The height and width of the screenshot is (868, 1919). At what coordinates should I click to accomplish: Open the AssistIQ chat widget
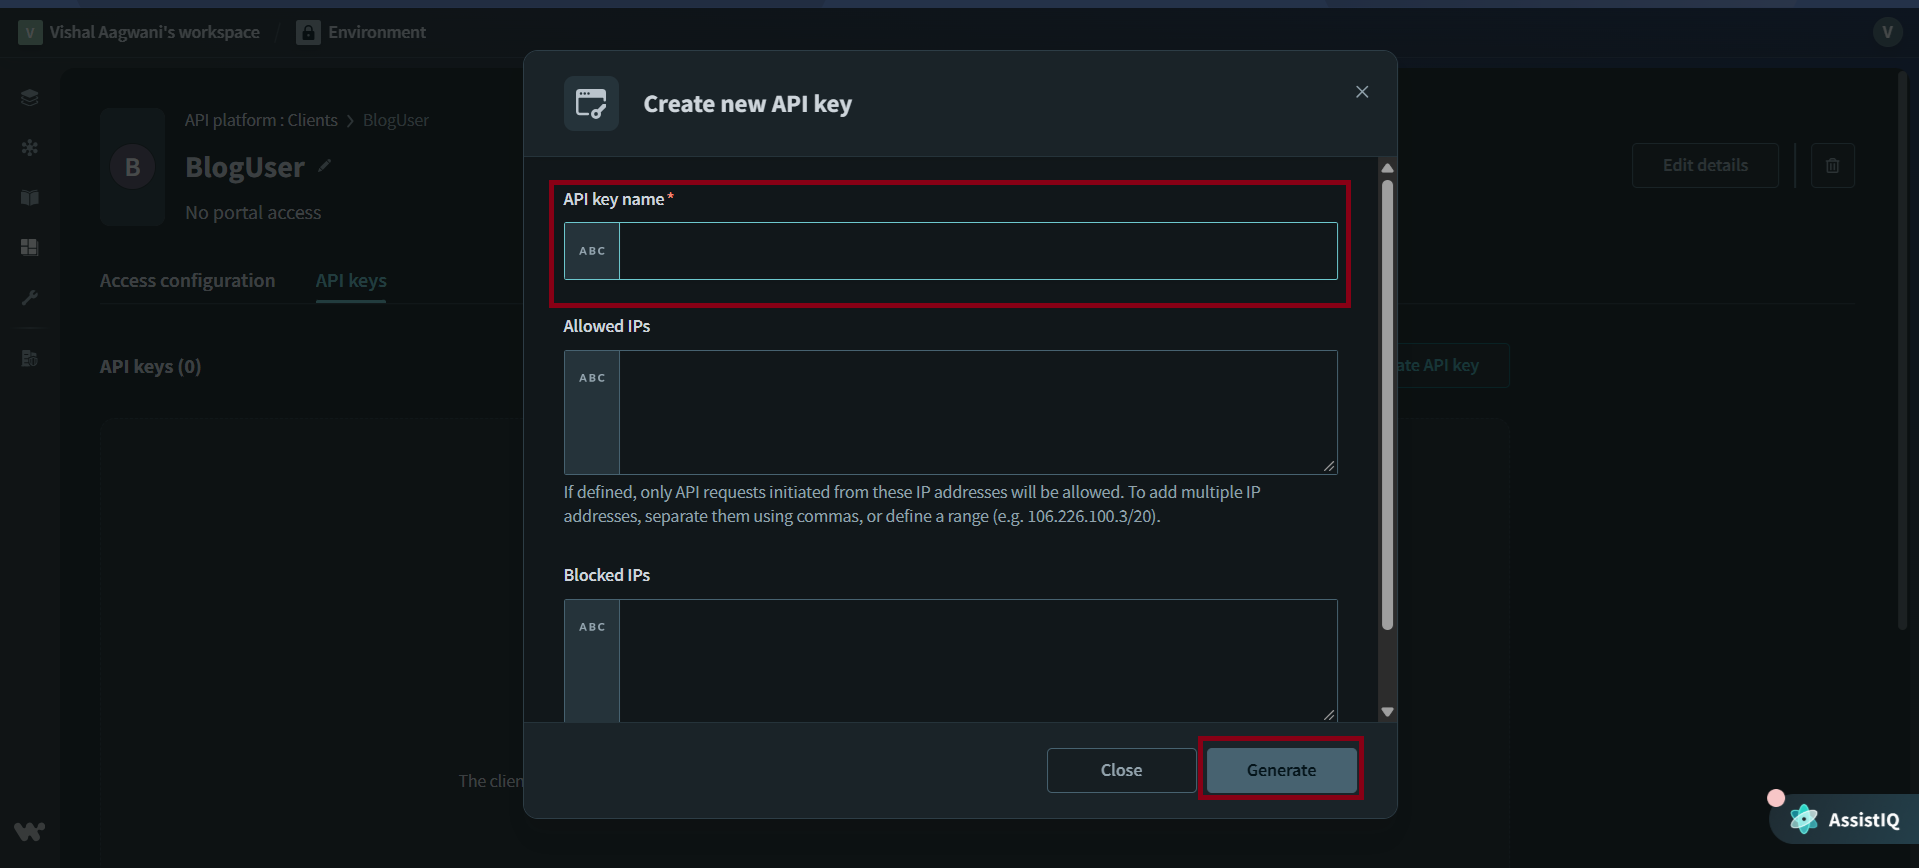(1860, 819)
